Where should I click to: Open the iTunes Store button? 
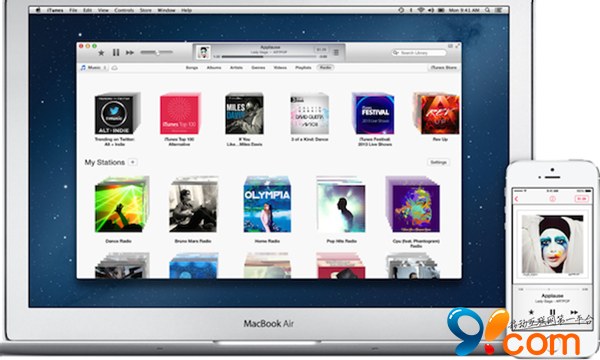(x=443, y=68)
